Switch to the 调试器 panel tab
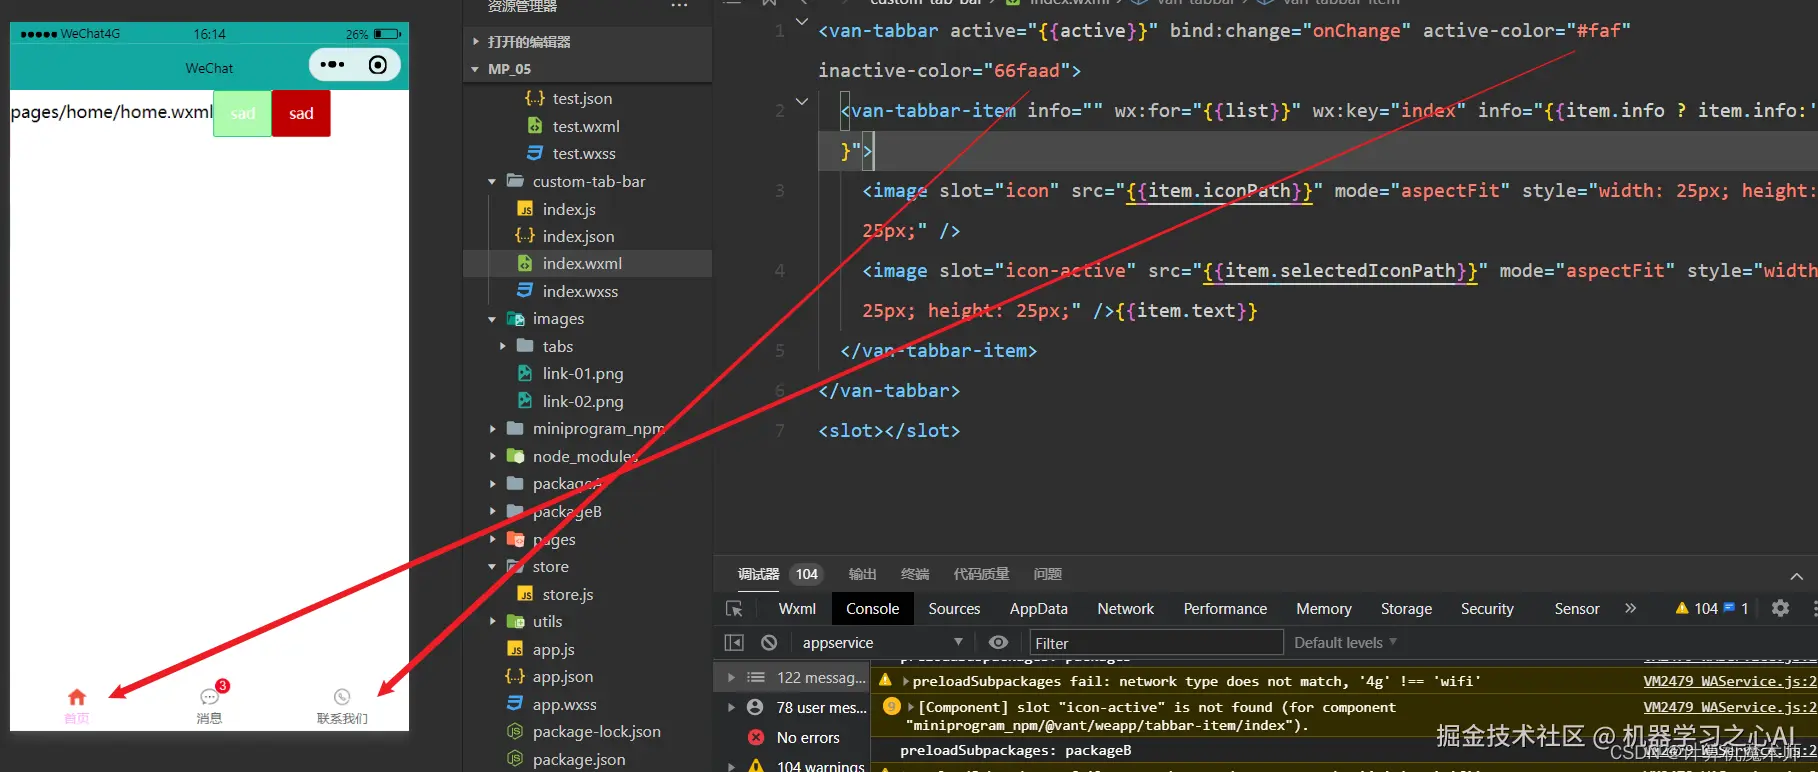Viewport: 1818px width, 772px height. [x=758, y=574]
